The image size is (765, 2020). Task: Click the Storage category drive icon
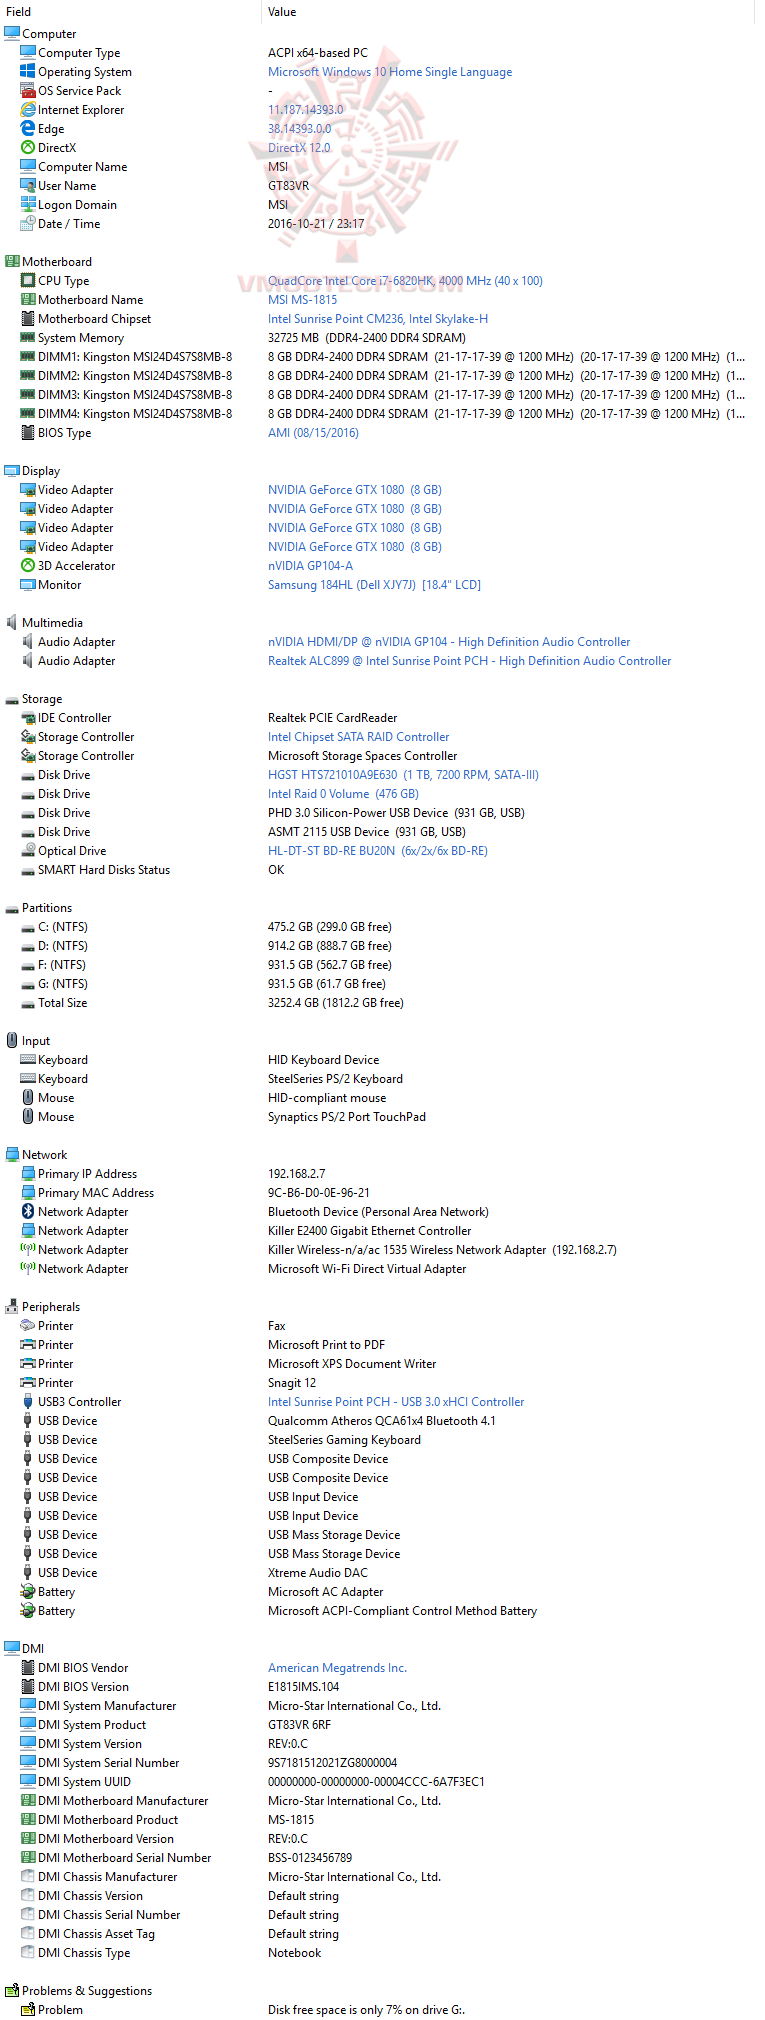tap(12, 699)
